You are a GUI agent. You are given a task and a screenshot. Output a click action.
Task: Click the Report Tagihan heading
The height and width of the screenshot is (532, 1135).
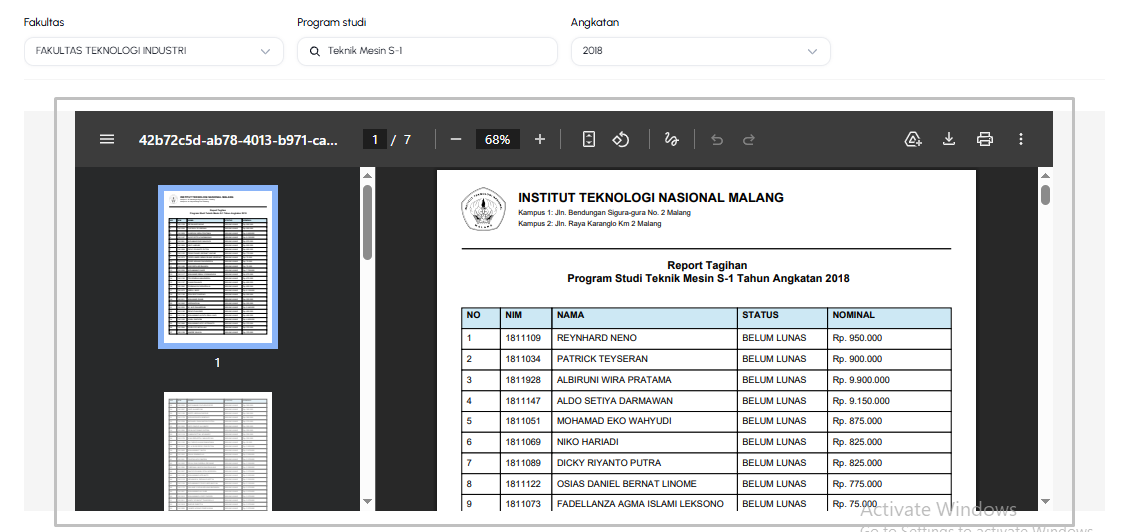[707, 266]
